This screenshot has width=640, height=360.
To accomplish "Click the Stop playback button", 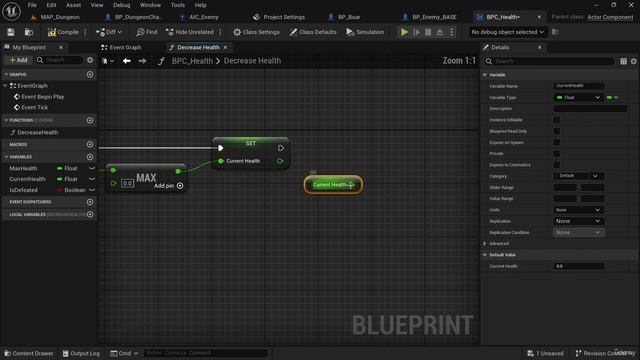I will point(428,32).
